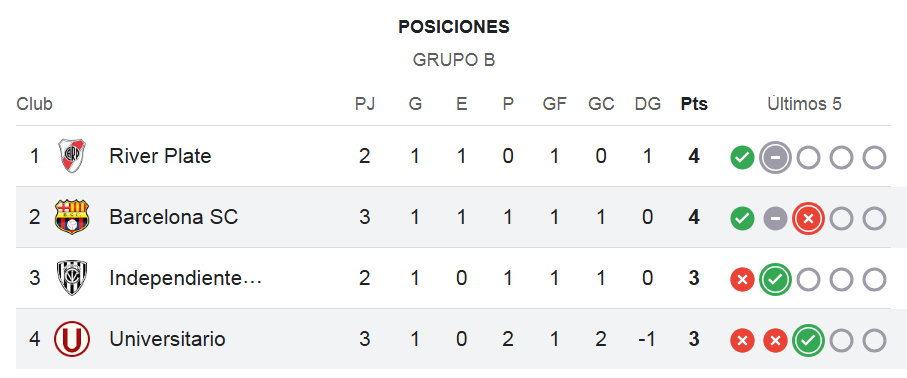This screenshot has width=907, height=378.
Task: Select Barcelona SC's red loss result icon
Action: pos(808,218)
